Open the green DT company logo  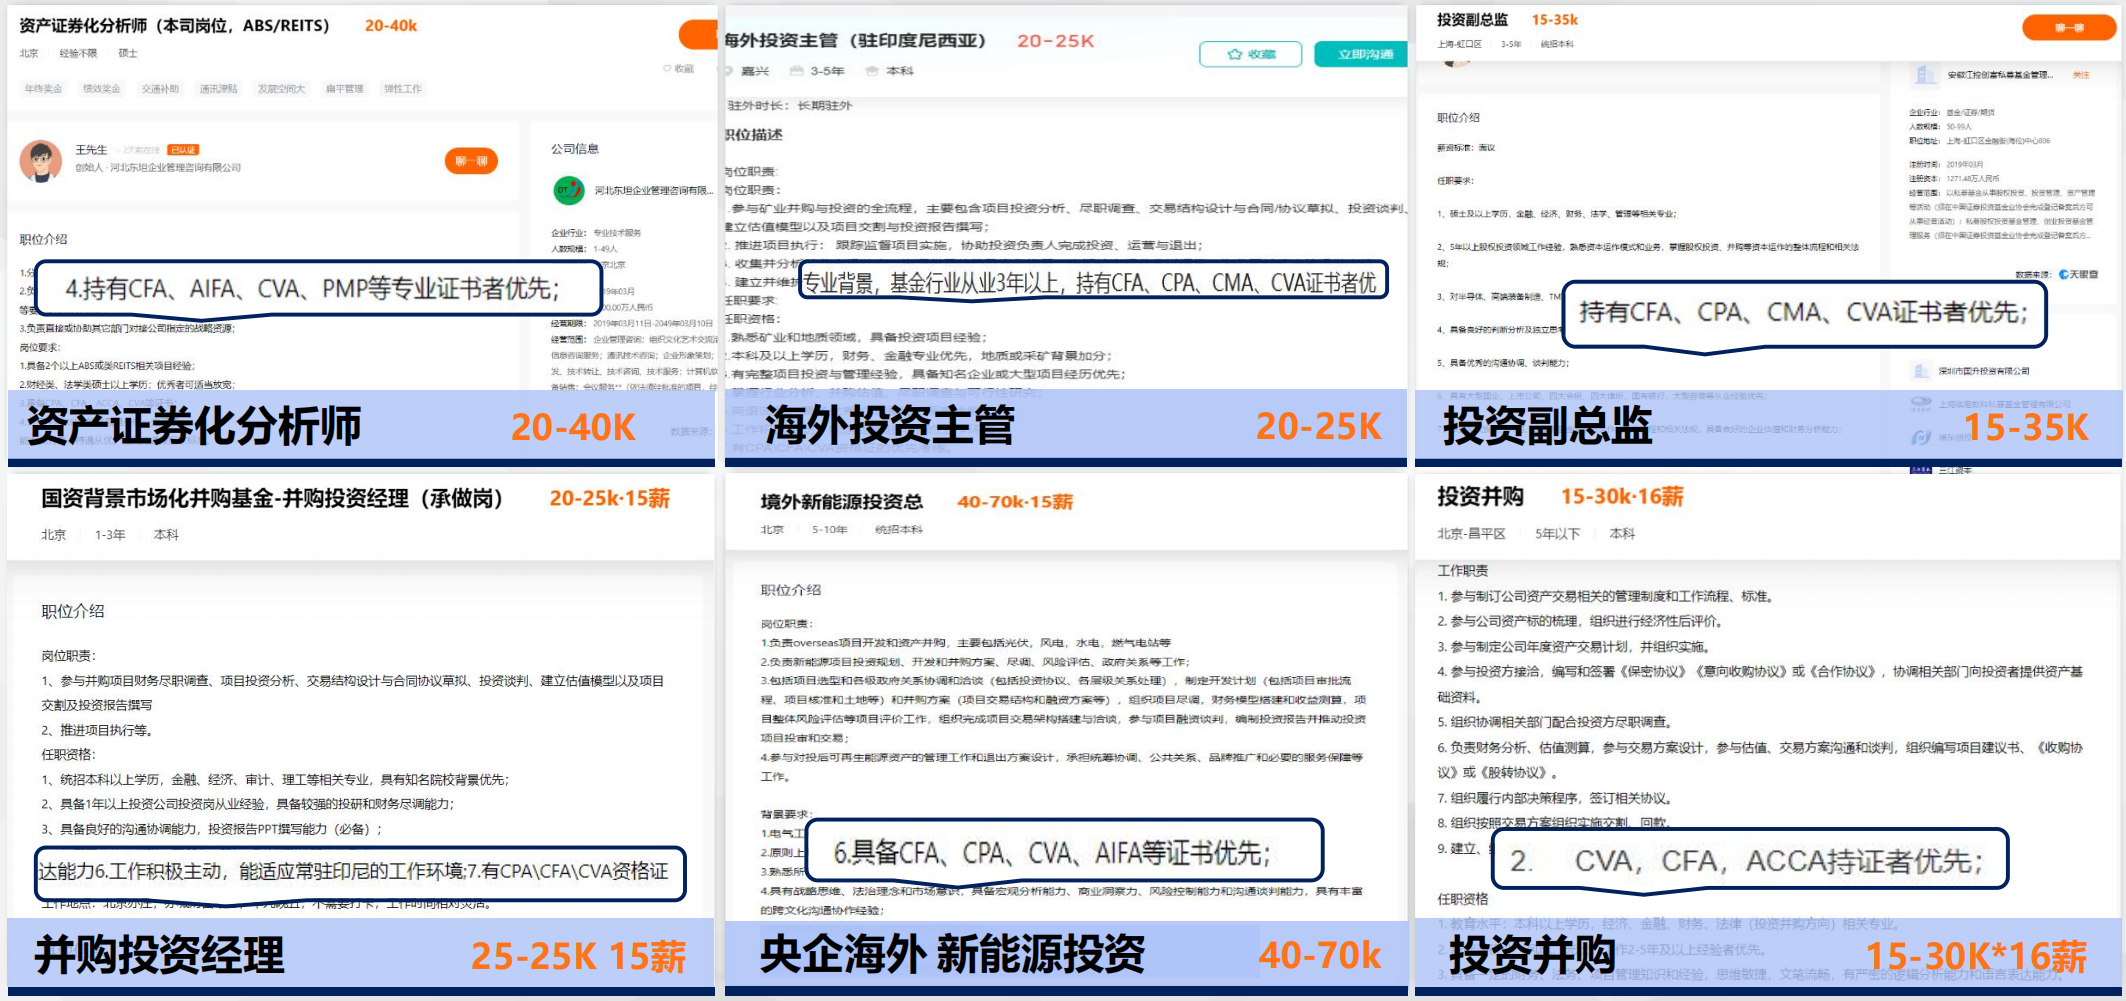569,189
